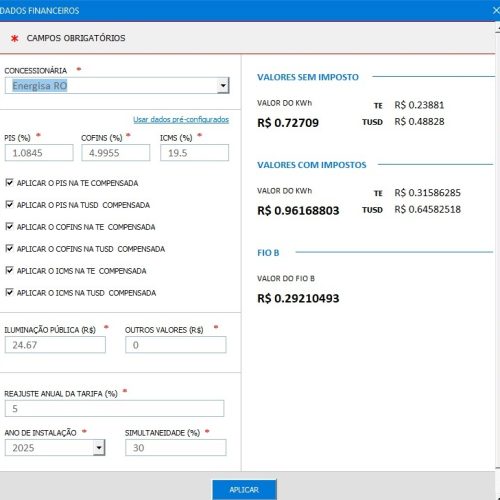Click the Iluminação Pública value field
The height and width of the screenshot is (500, 500).
click(x=55, y=345)
